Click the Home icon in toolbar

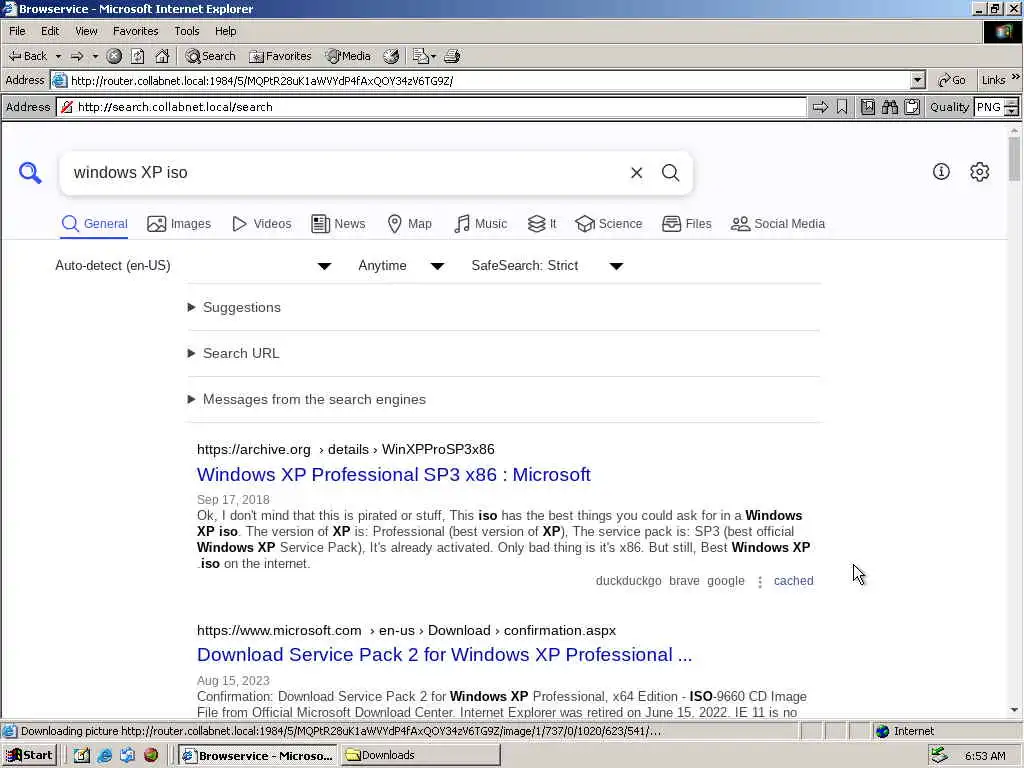[162, 56]
